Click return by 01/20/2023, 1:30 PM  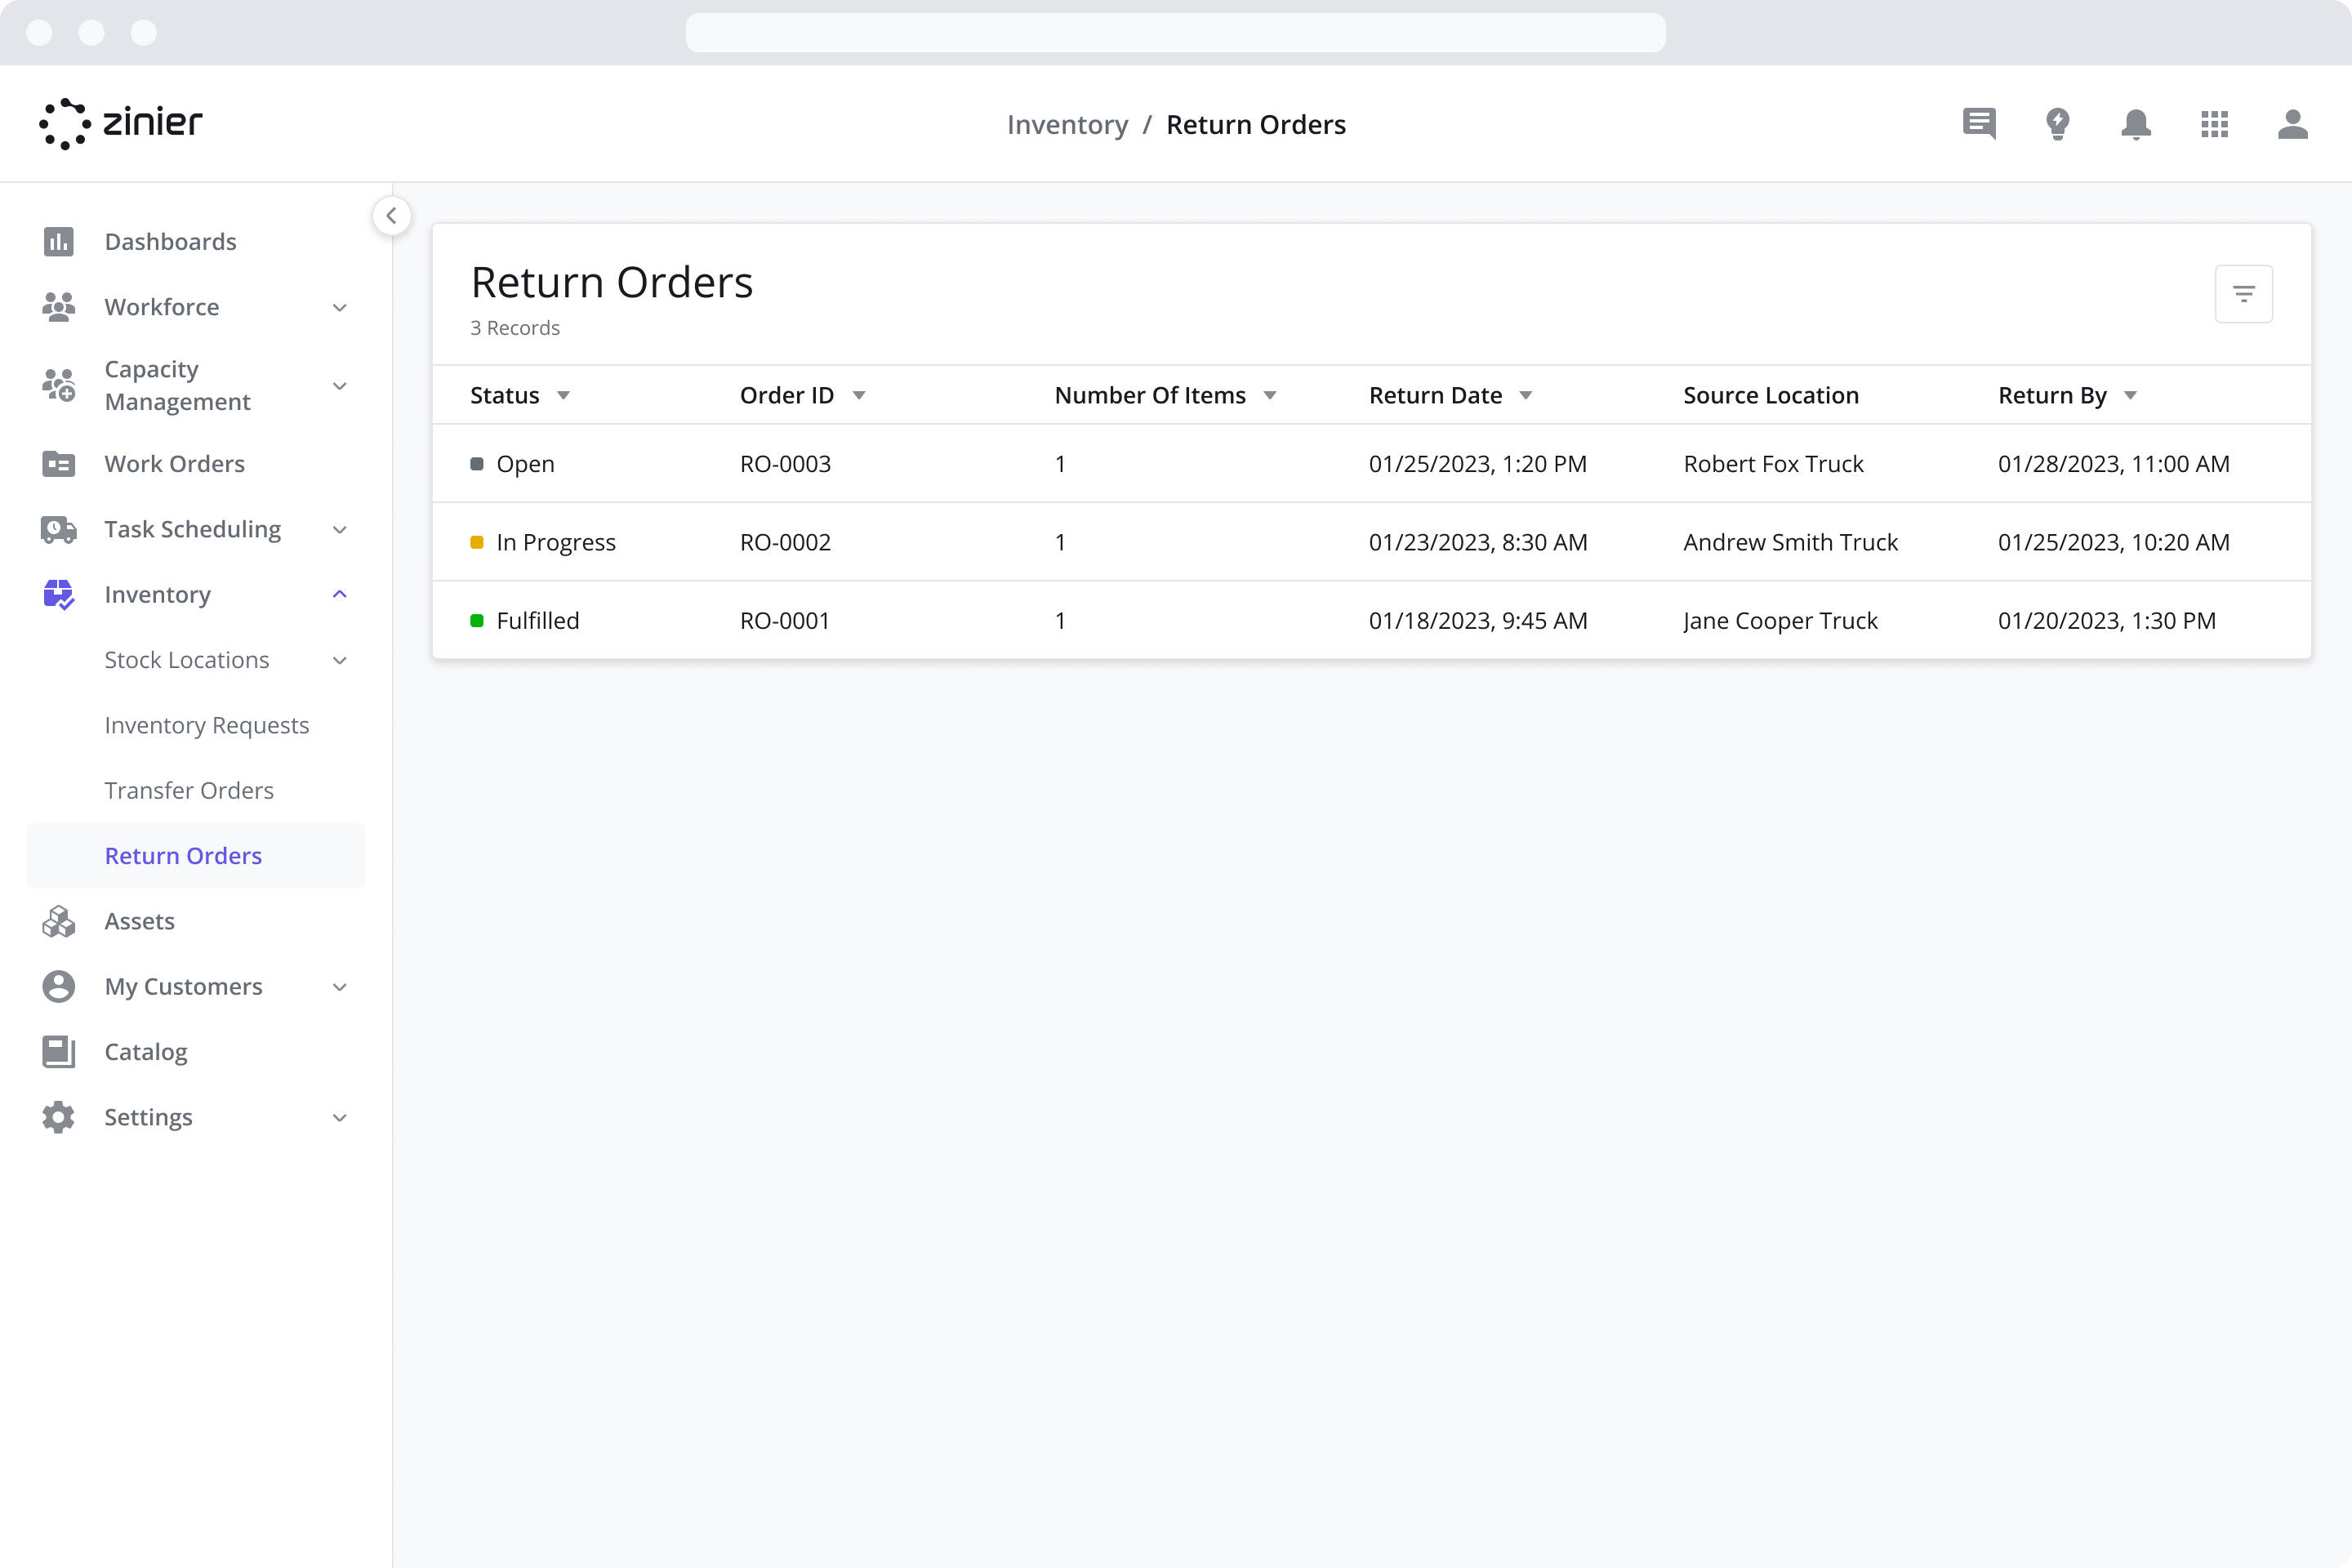[x=2107, y=620]
